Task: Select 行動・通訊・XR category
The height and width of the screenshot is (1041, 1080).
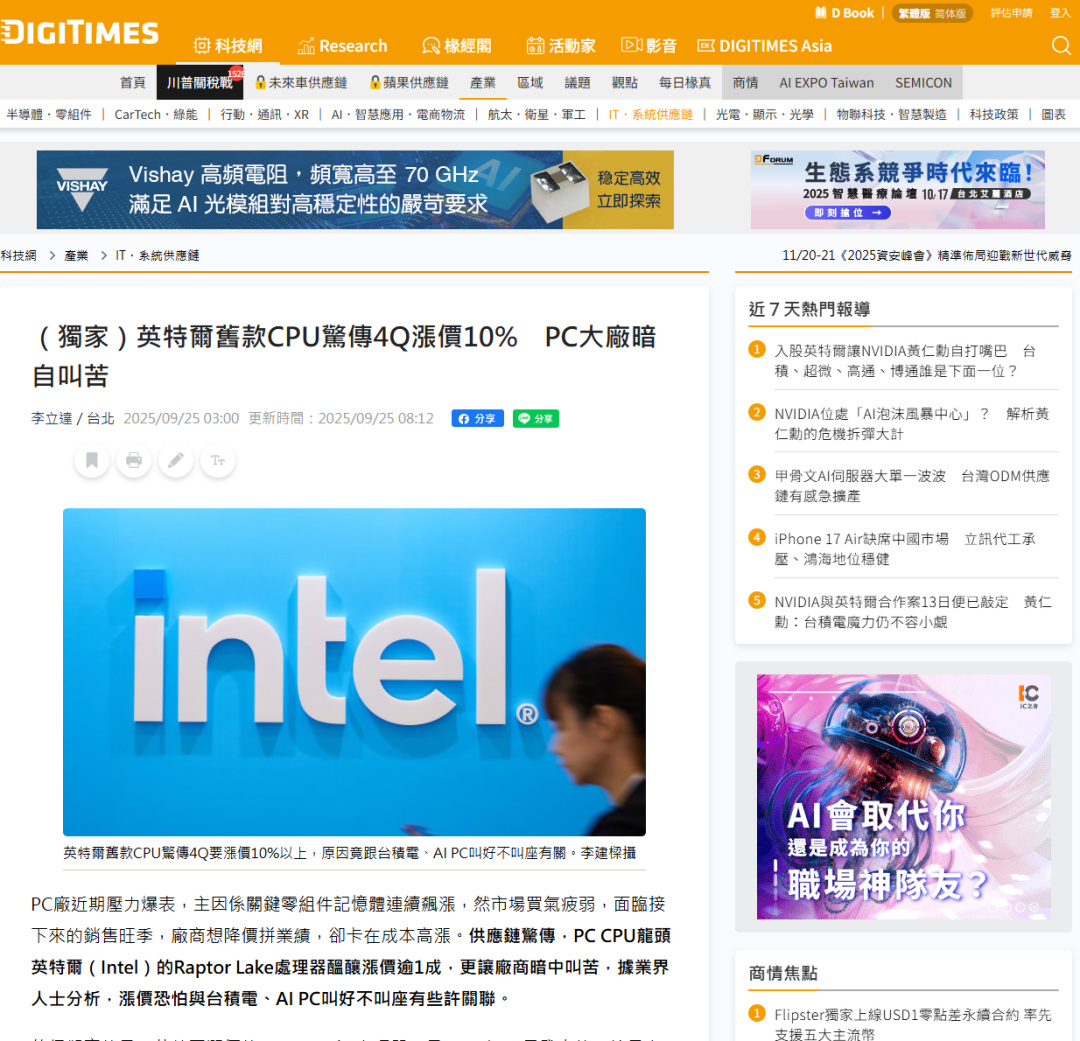Action: click(264, 114)
